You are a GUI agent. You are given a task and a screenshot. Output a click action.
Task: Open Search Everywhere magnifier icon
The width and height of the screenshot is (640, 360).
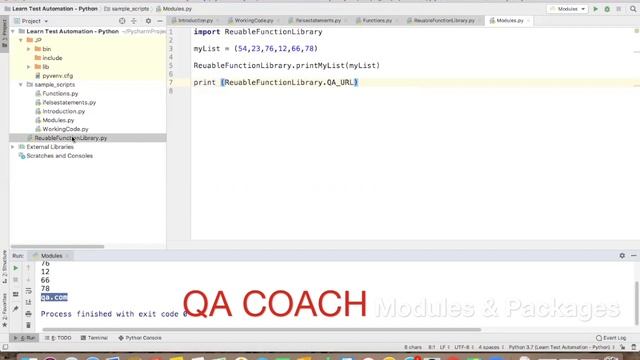[633, 9]
